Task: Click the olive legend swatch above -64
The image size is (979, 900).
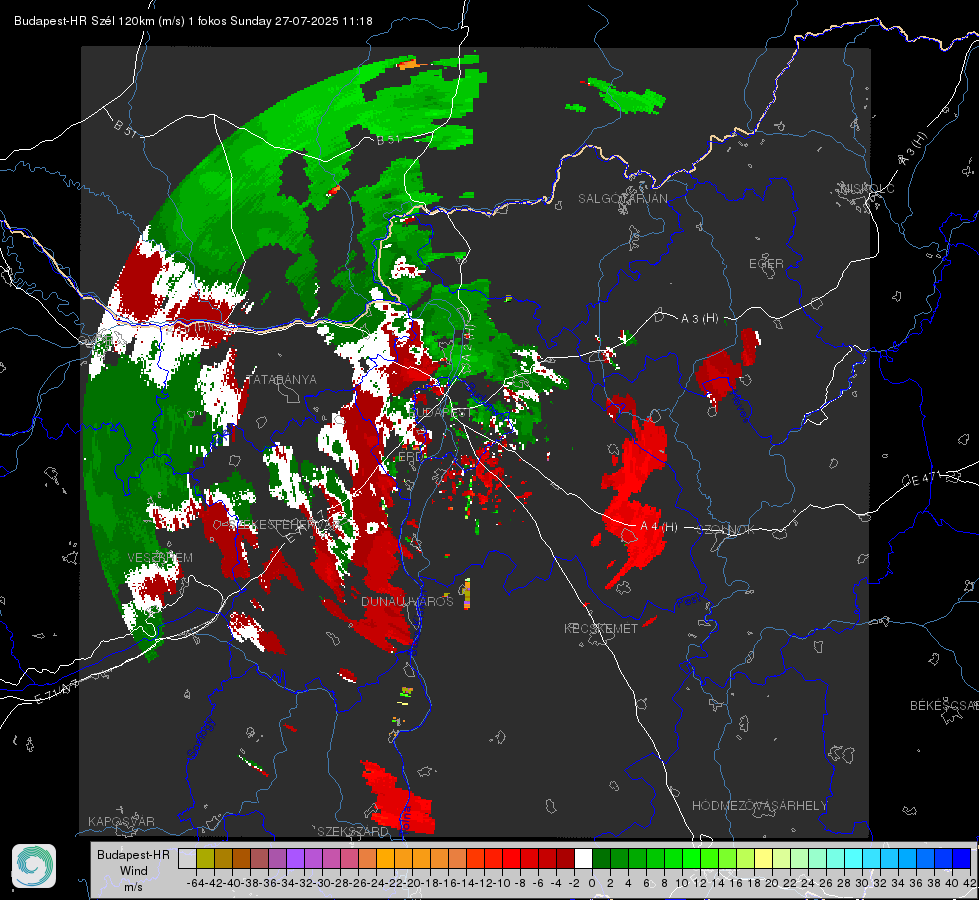Action: pos(205,859)
